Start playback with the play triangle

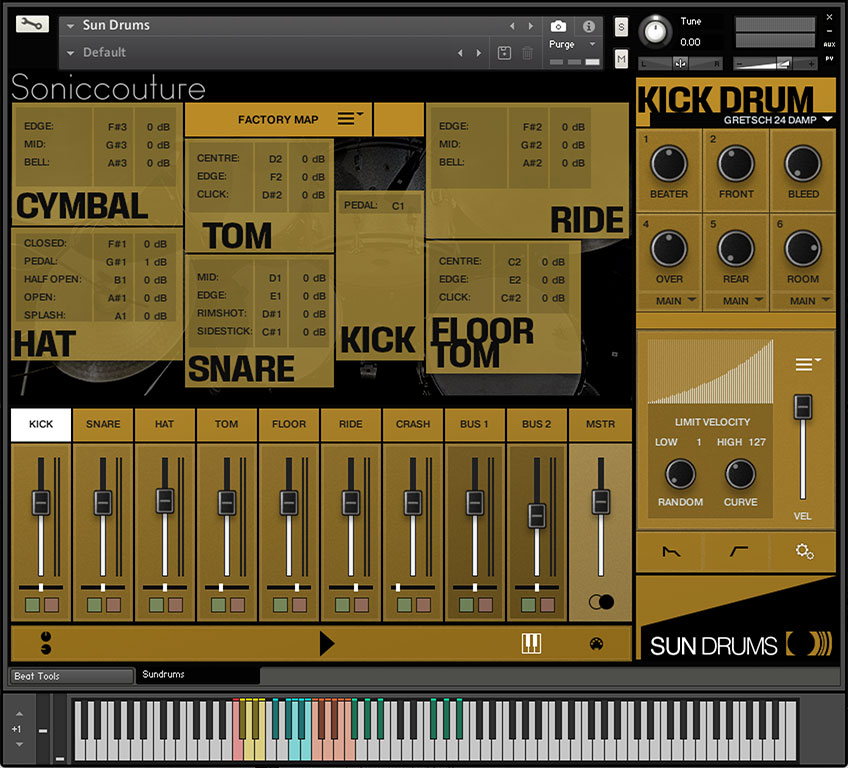(327, 643)
